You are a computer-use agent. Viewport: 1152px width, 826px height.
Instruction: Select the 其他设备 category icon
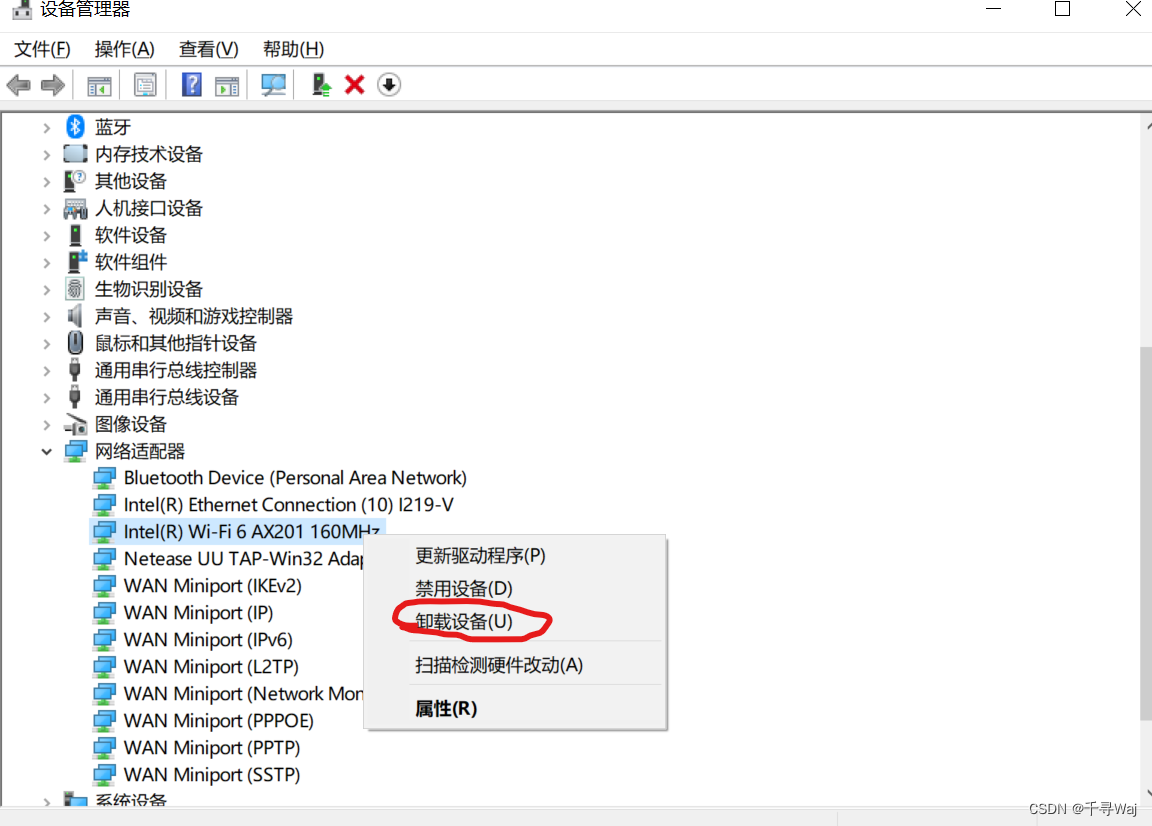(x=75, y=181)
